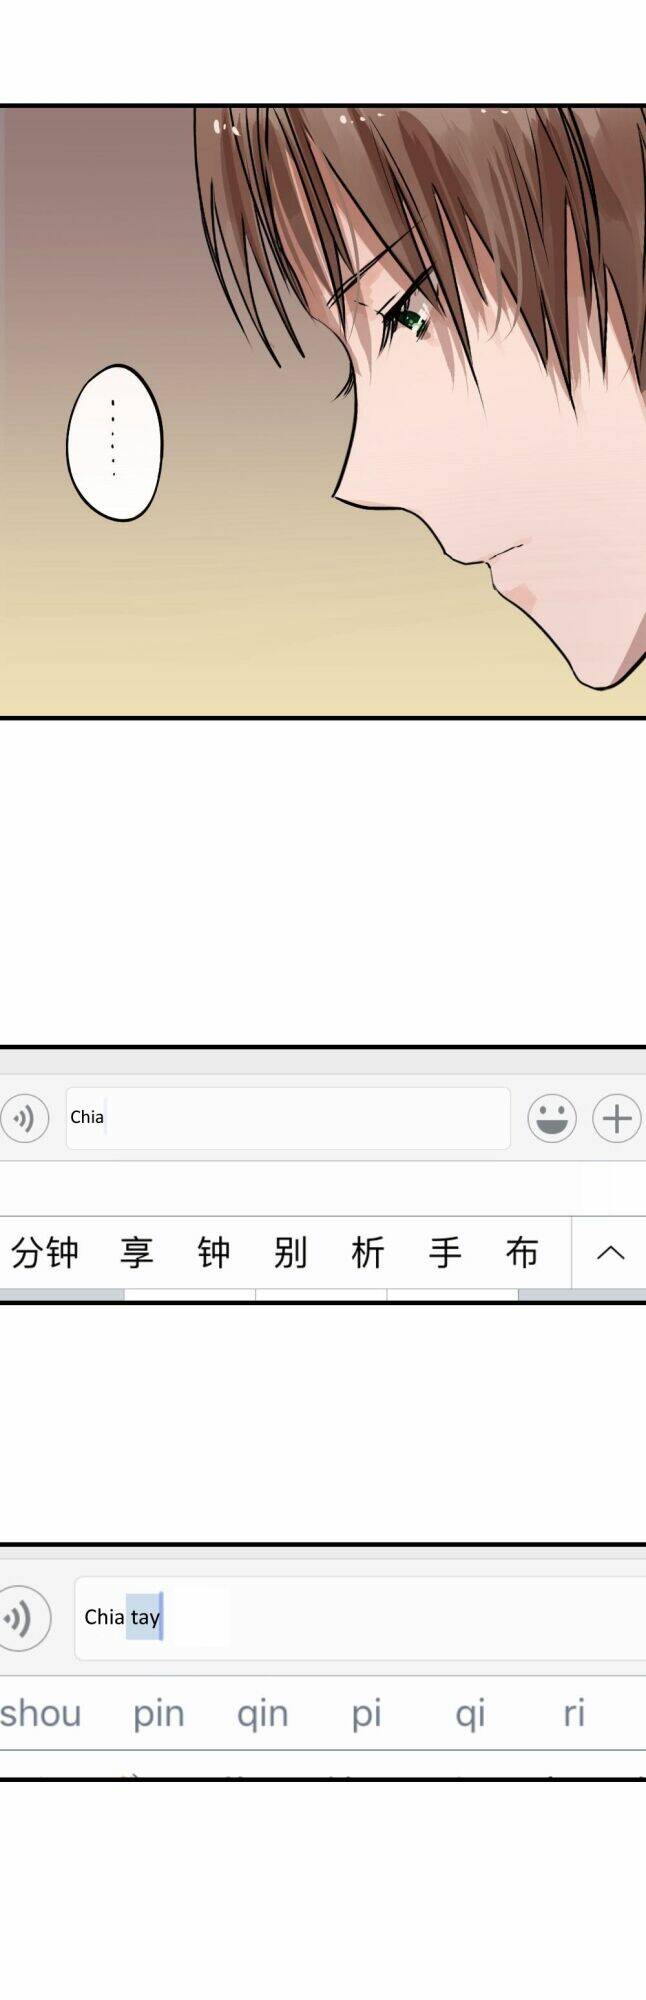Tap the voice input icon beside Chia field
Screen dimensions: 646x2000
point(23,1117)
